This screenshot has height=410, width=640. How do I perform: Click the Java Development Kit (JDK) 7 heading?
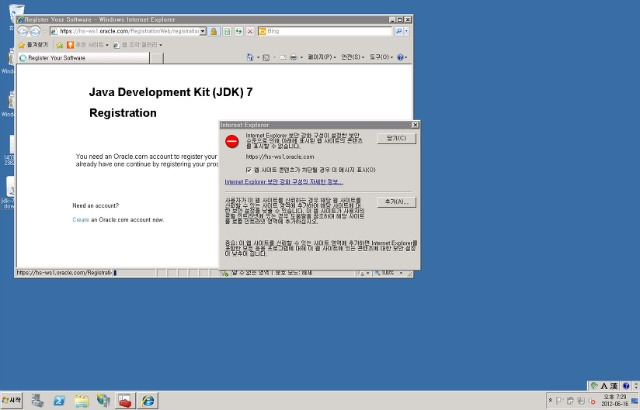[171, 93]
